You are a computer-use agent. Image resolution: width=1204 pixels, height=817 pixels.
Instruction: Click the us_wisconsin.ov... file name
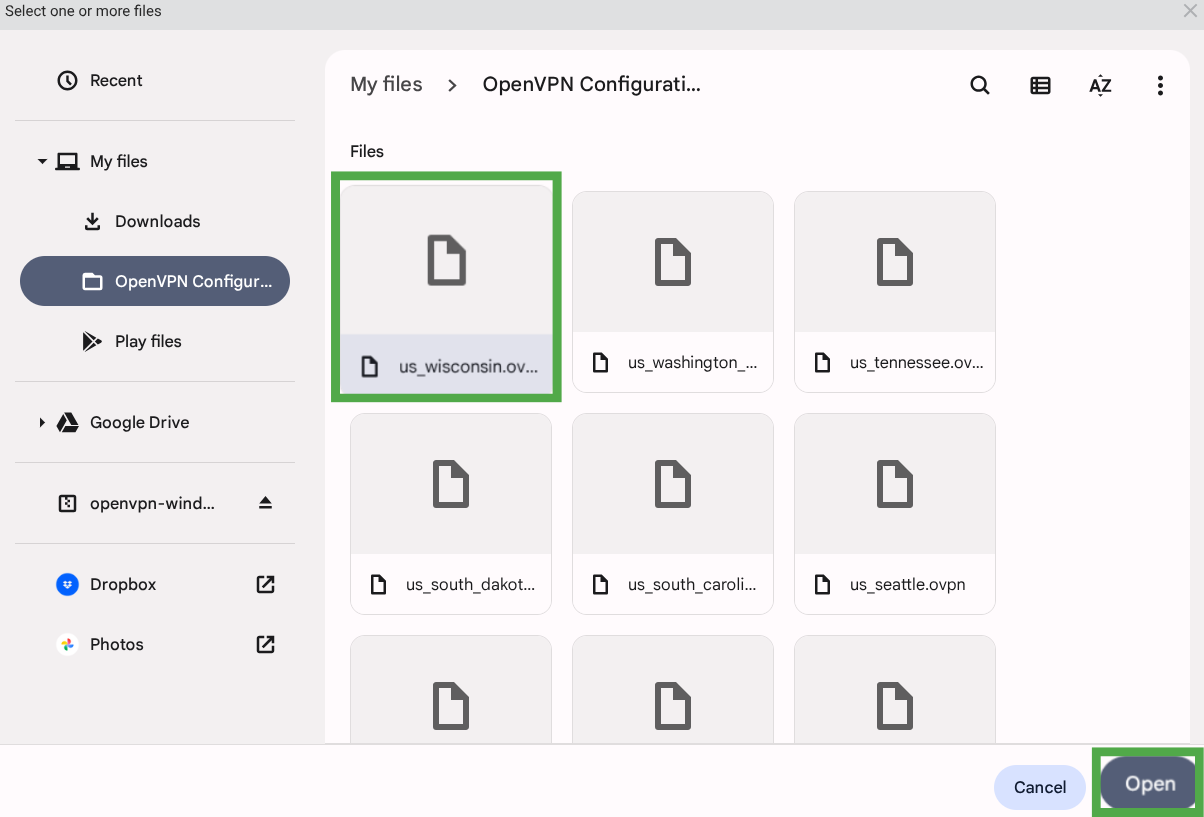point(469,366)
